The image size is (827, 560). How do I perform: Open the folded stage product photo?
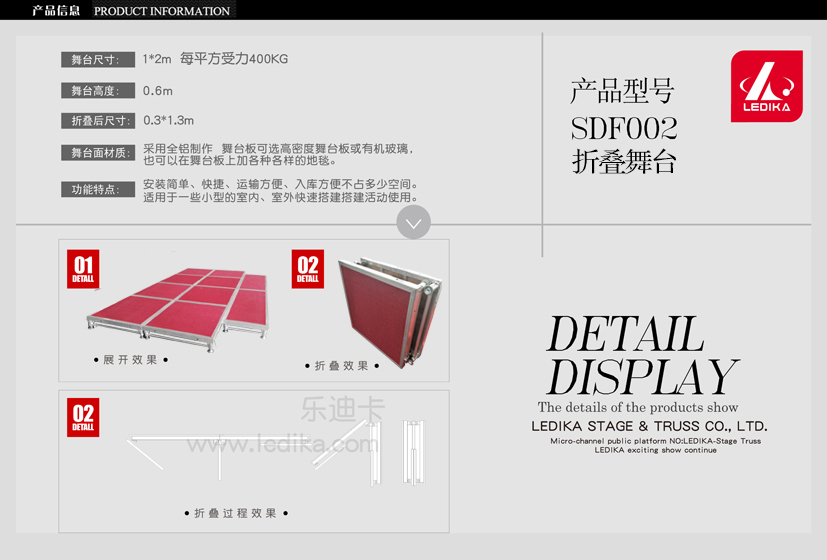390,312
